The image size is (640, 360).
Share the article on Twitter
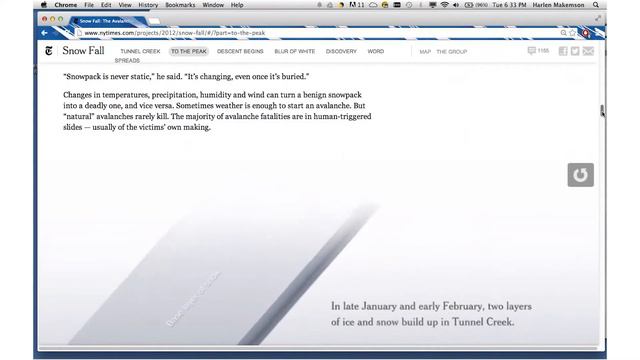(575, 51)
